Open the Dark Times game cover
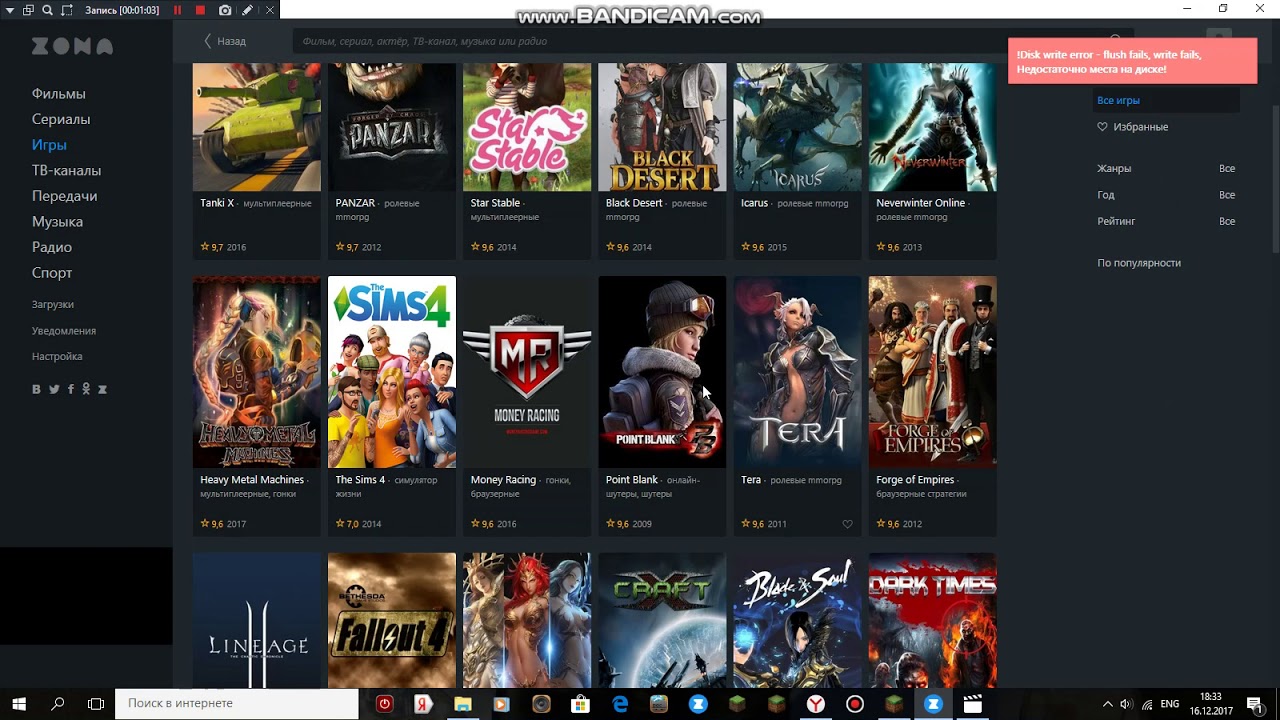 point(933,620)
